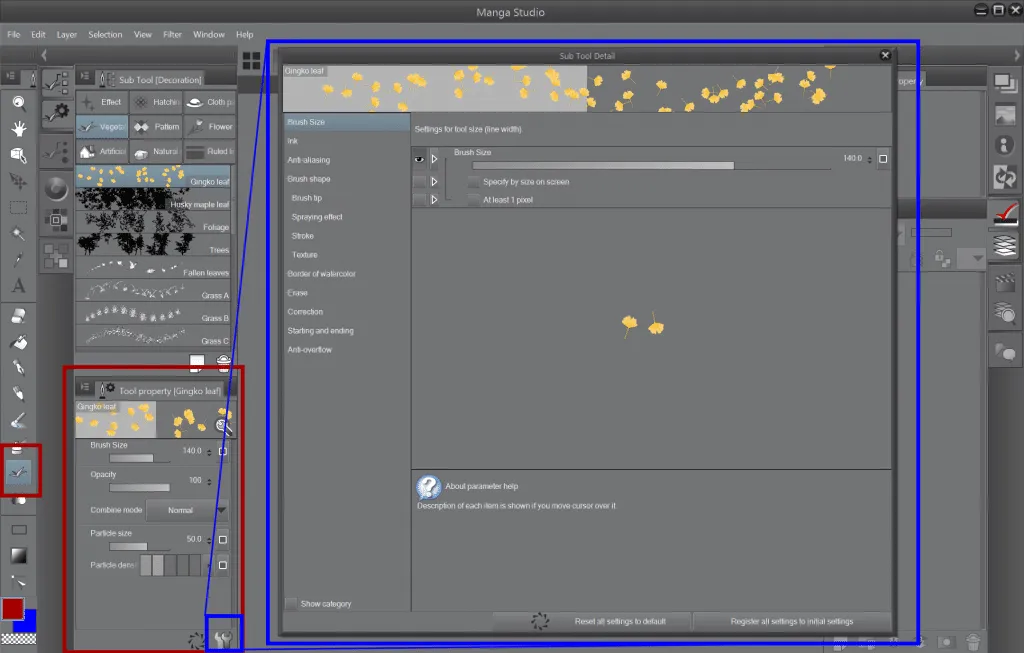The width and height of the screenshot is (1024, 653).
Task: Select Husky maple leaf brush preset
Action: tap(153, 205)
